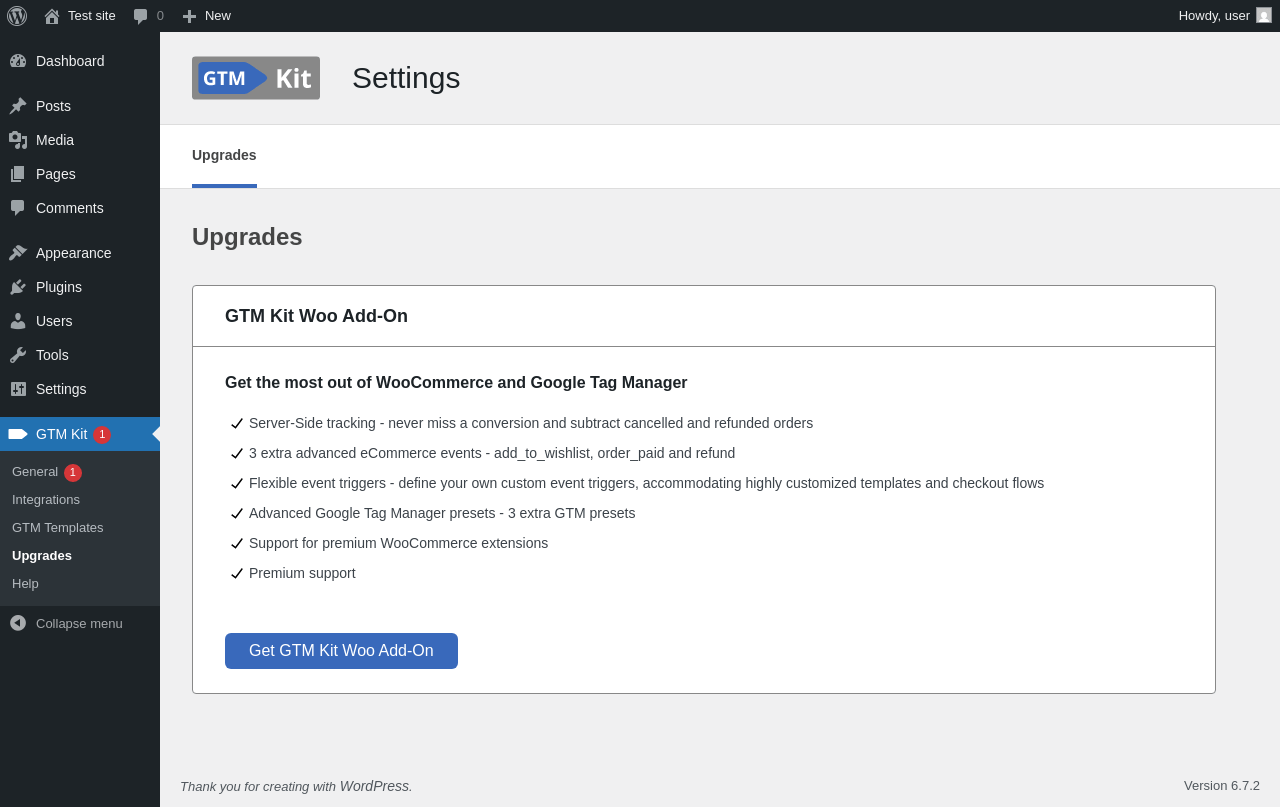Click the red badge beside General

point(73,473)
